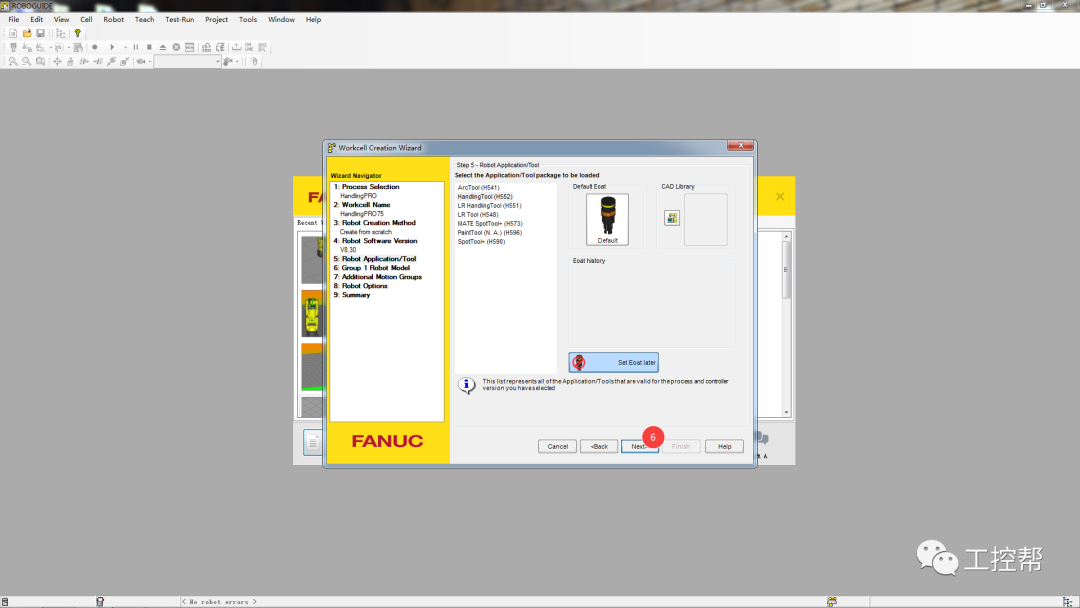Go to step 5: Robot Application/Tool

click(375, 259)
